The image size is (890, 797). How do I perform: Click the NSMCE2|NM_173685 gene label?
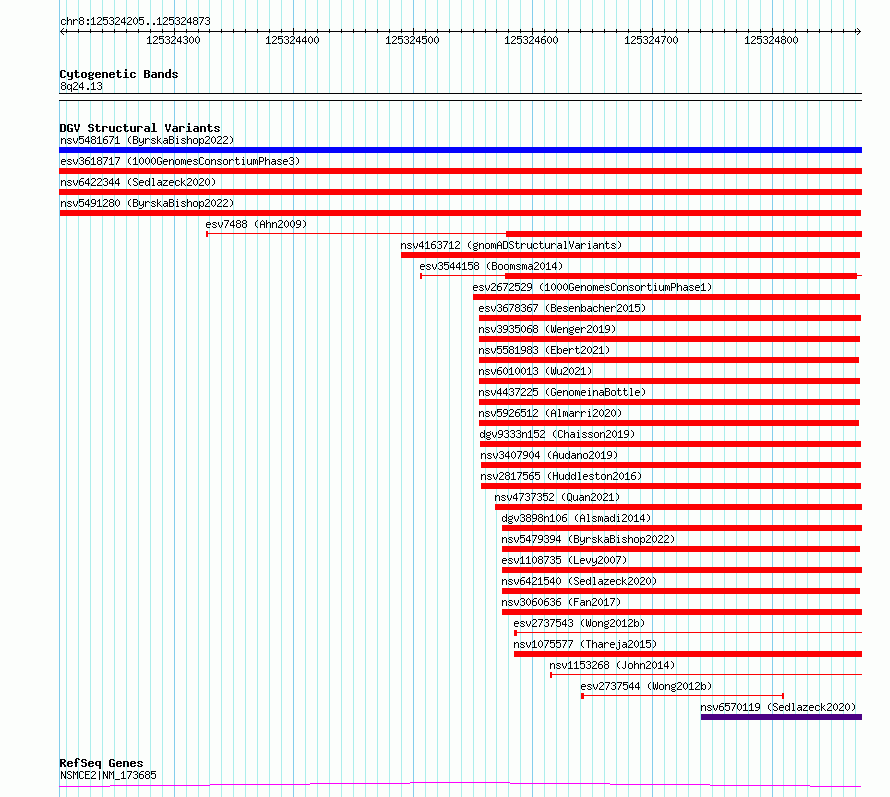(x=108, y=775)
